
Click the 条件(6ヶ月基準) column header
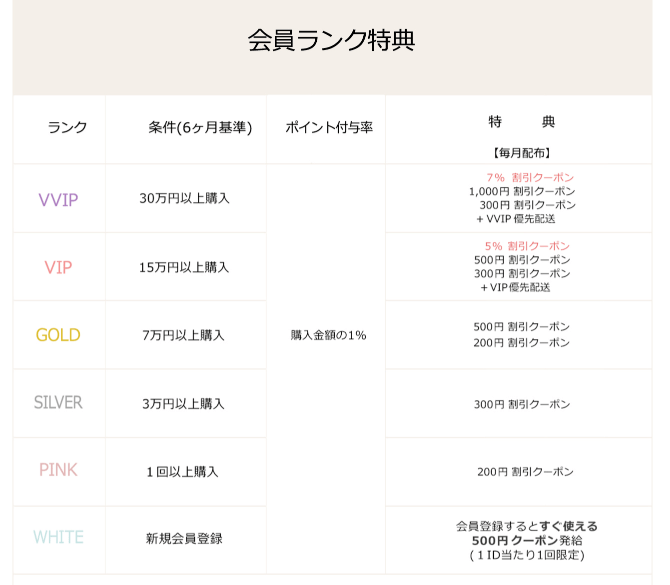point(200,127)
